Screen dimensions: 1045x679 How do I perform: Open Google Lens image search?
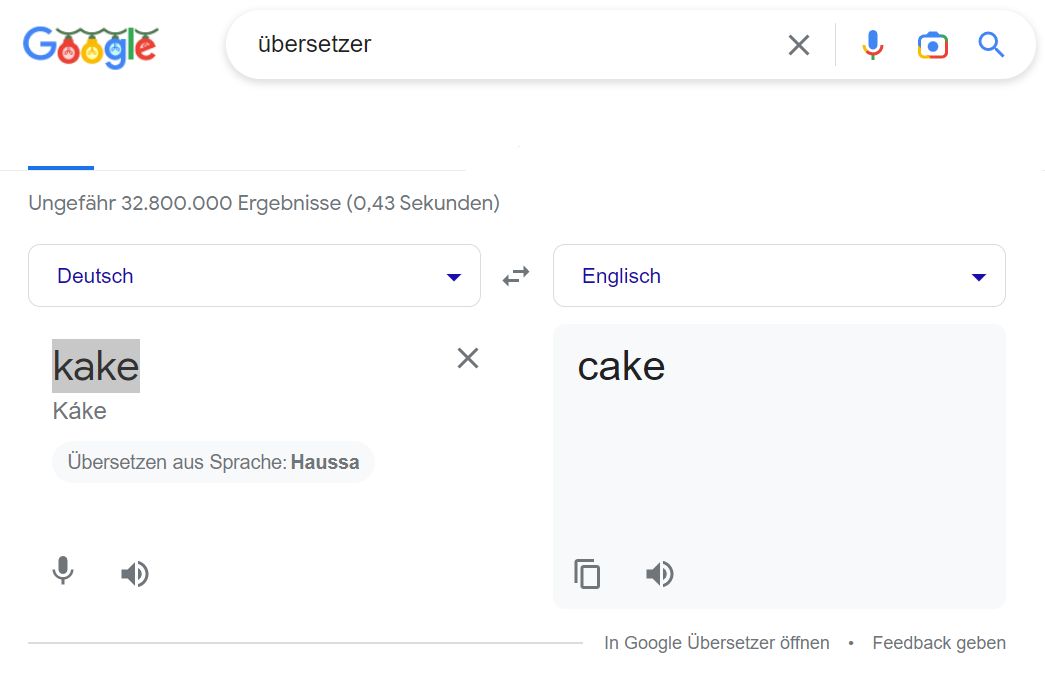[x=932, y=45]
